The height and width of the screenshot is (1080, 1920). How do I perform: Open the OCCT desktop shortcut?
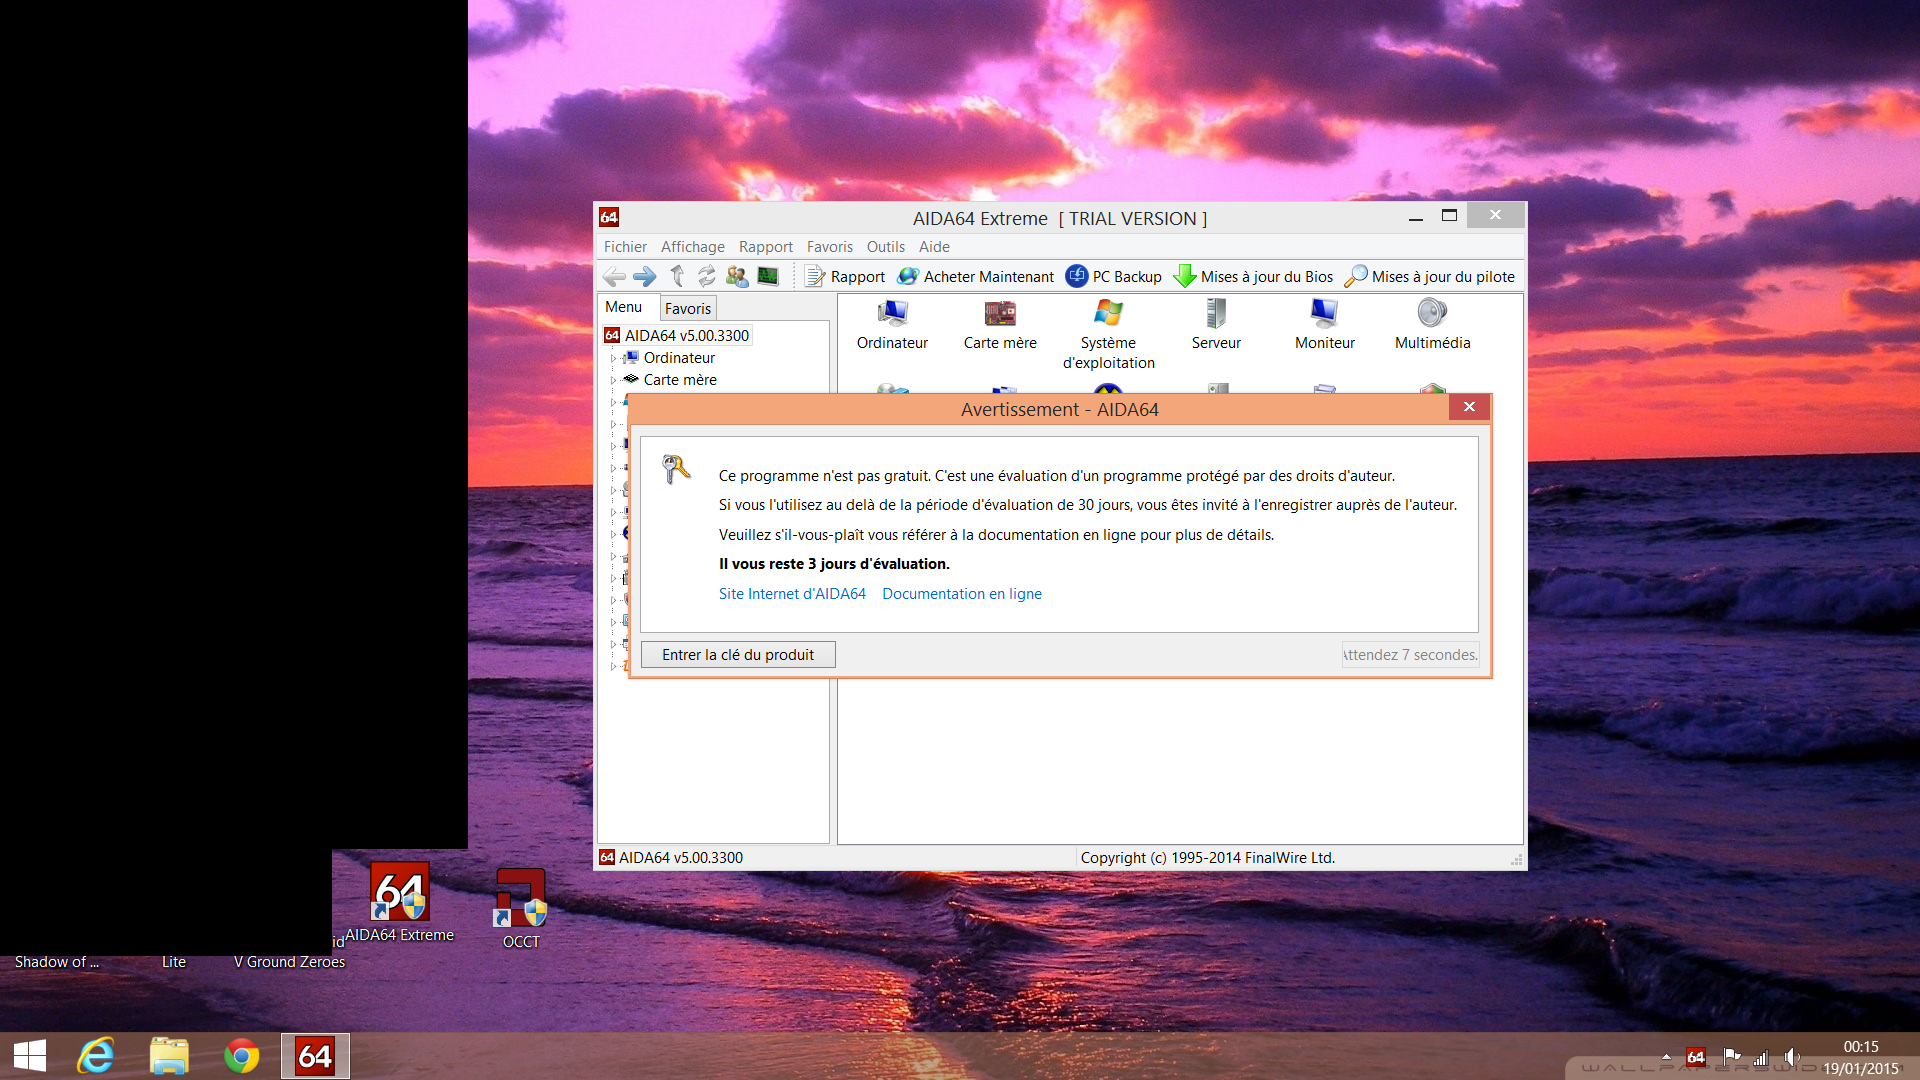click(521, 908)
